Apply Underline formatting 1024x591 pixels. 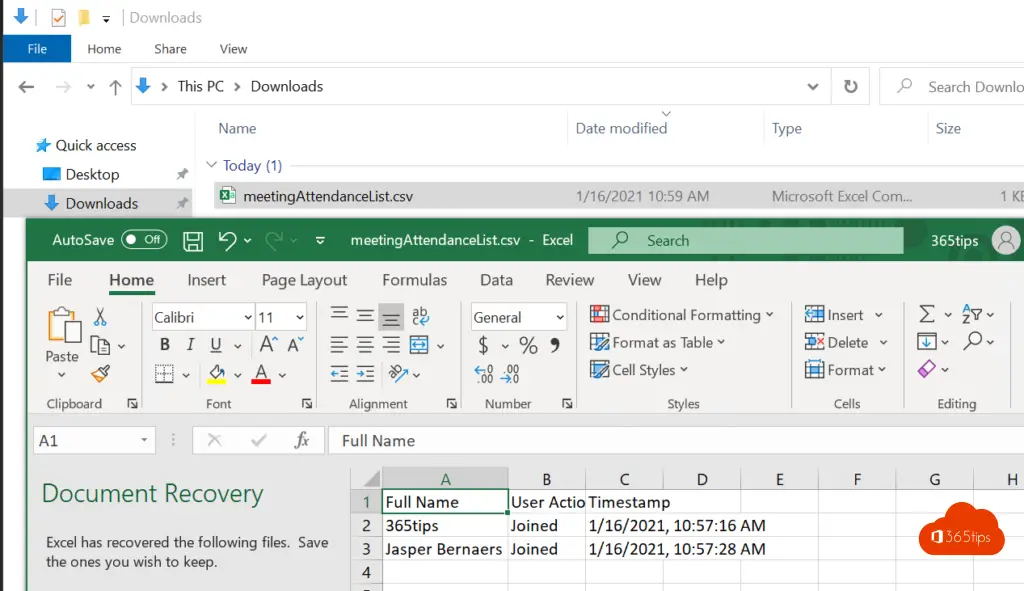[x=216, y=344]
